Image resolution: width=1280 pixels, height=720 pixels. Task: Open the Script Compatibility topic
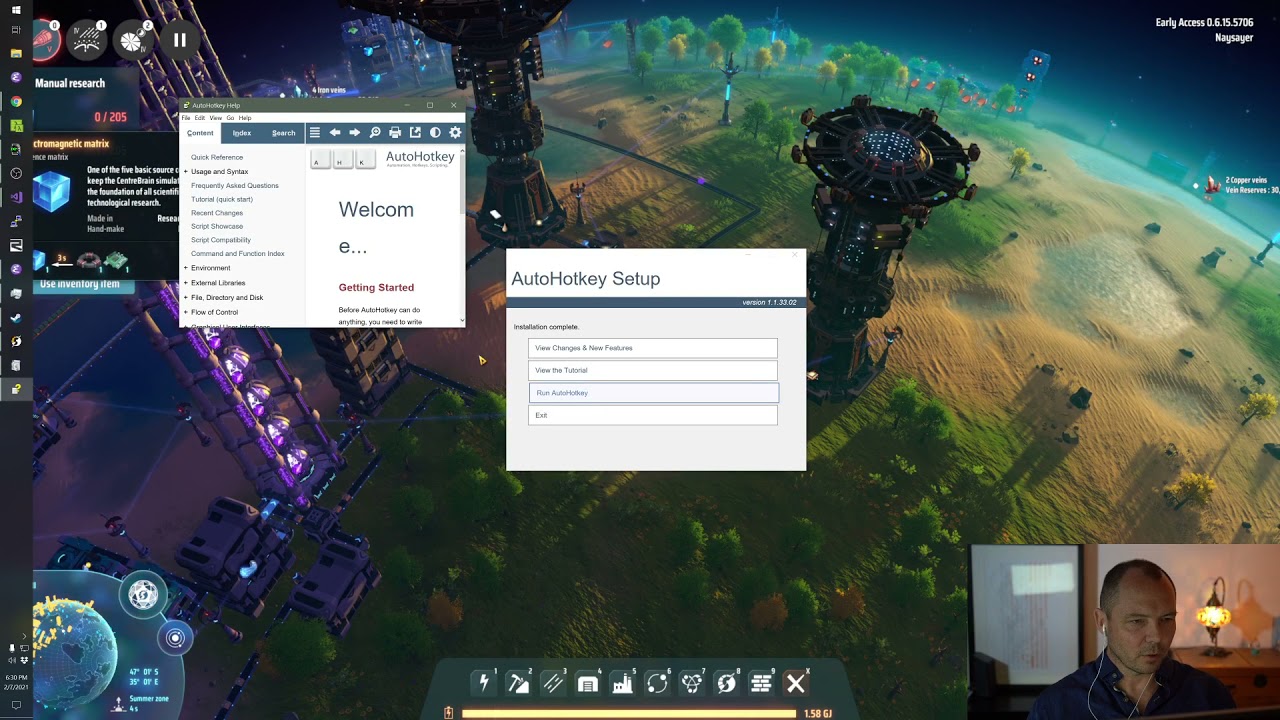(221, 240)
